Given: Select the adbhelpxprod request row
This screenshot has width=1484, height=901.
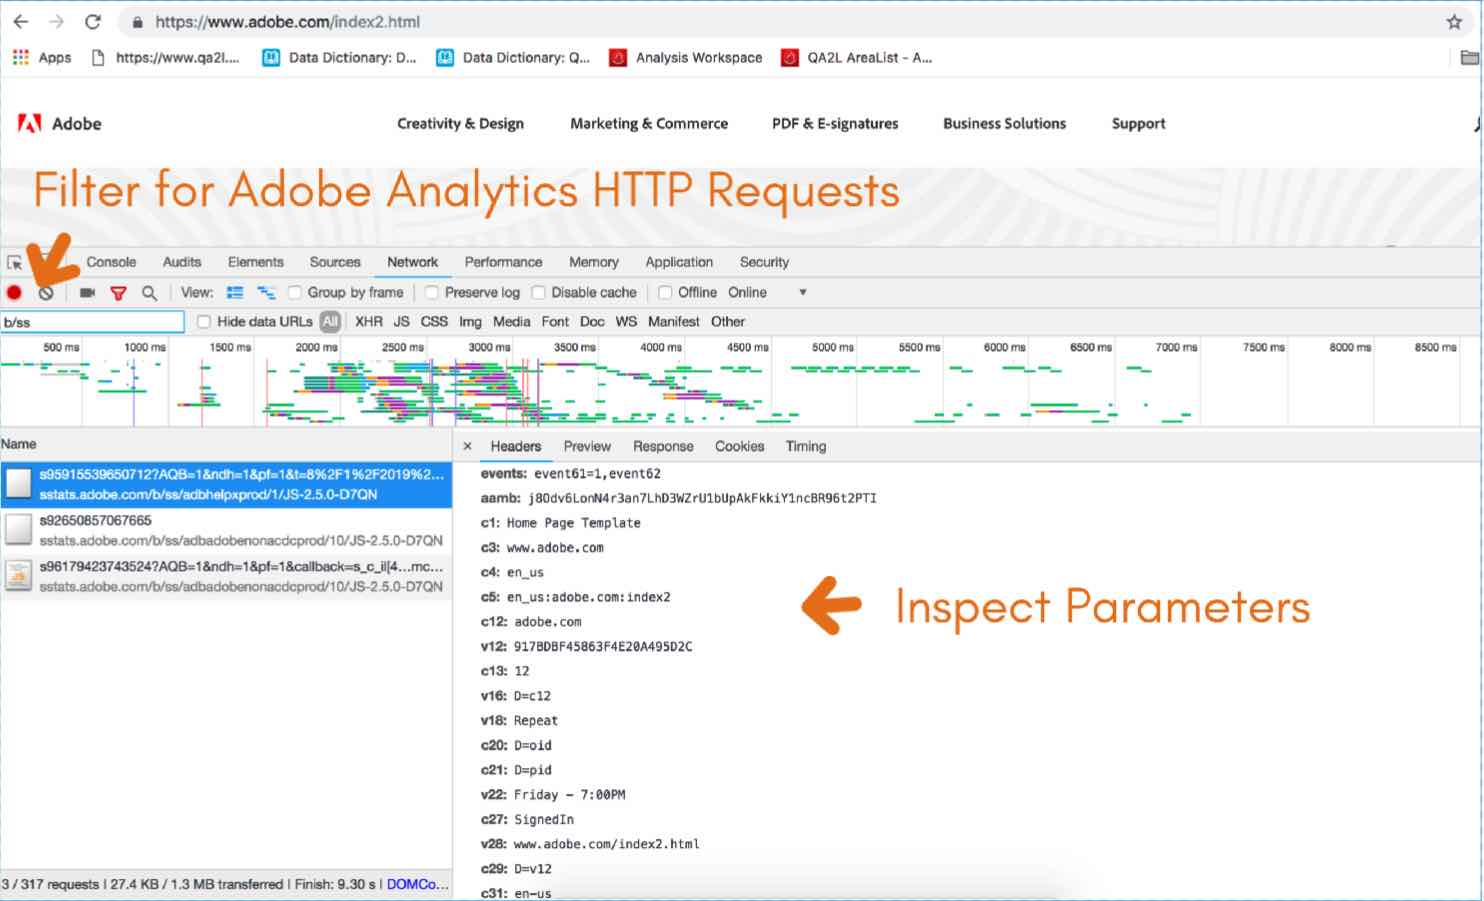Looking at the screenshot, I should click(226, 485).
